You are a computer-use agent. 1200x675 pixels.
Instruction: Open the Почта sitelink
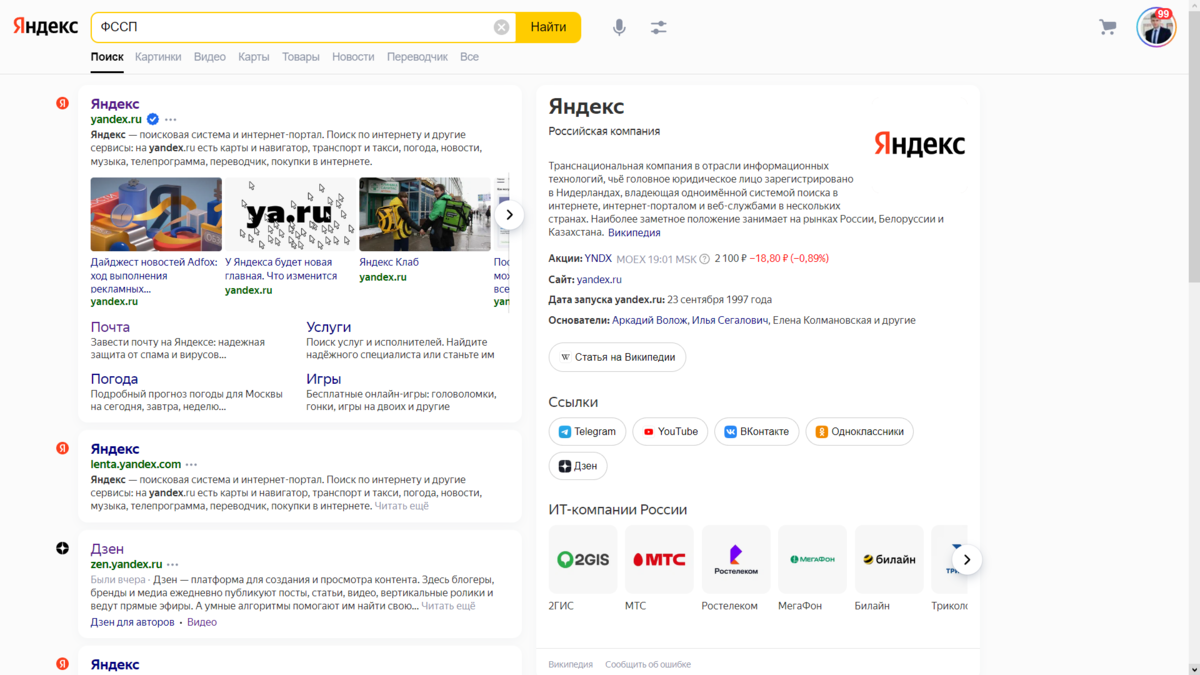coord(110,327)
